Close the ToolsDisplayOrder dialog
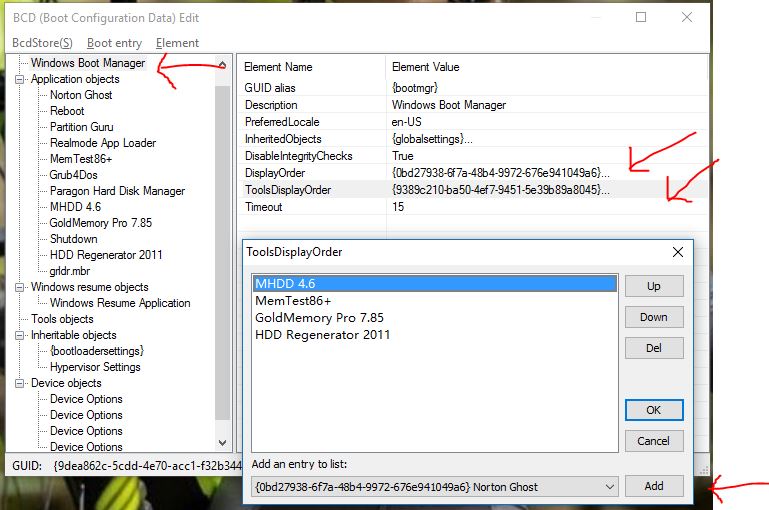The width and height of the screenshot is (769, 510). click(678, 252)
